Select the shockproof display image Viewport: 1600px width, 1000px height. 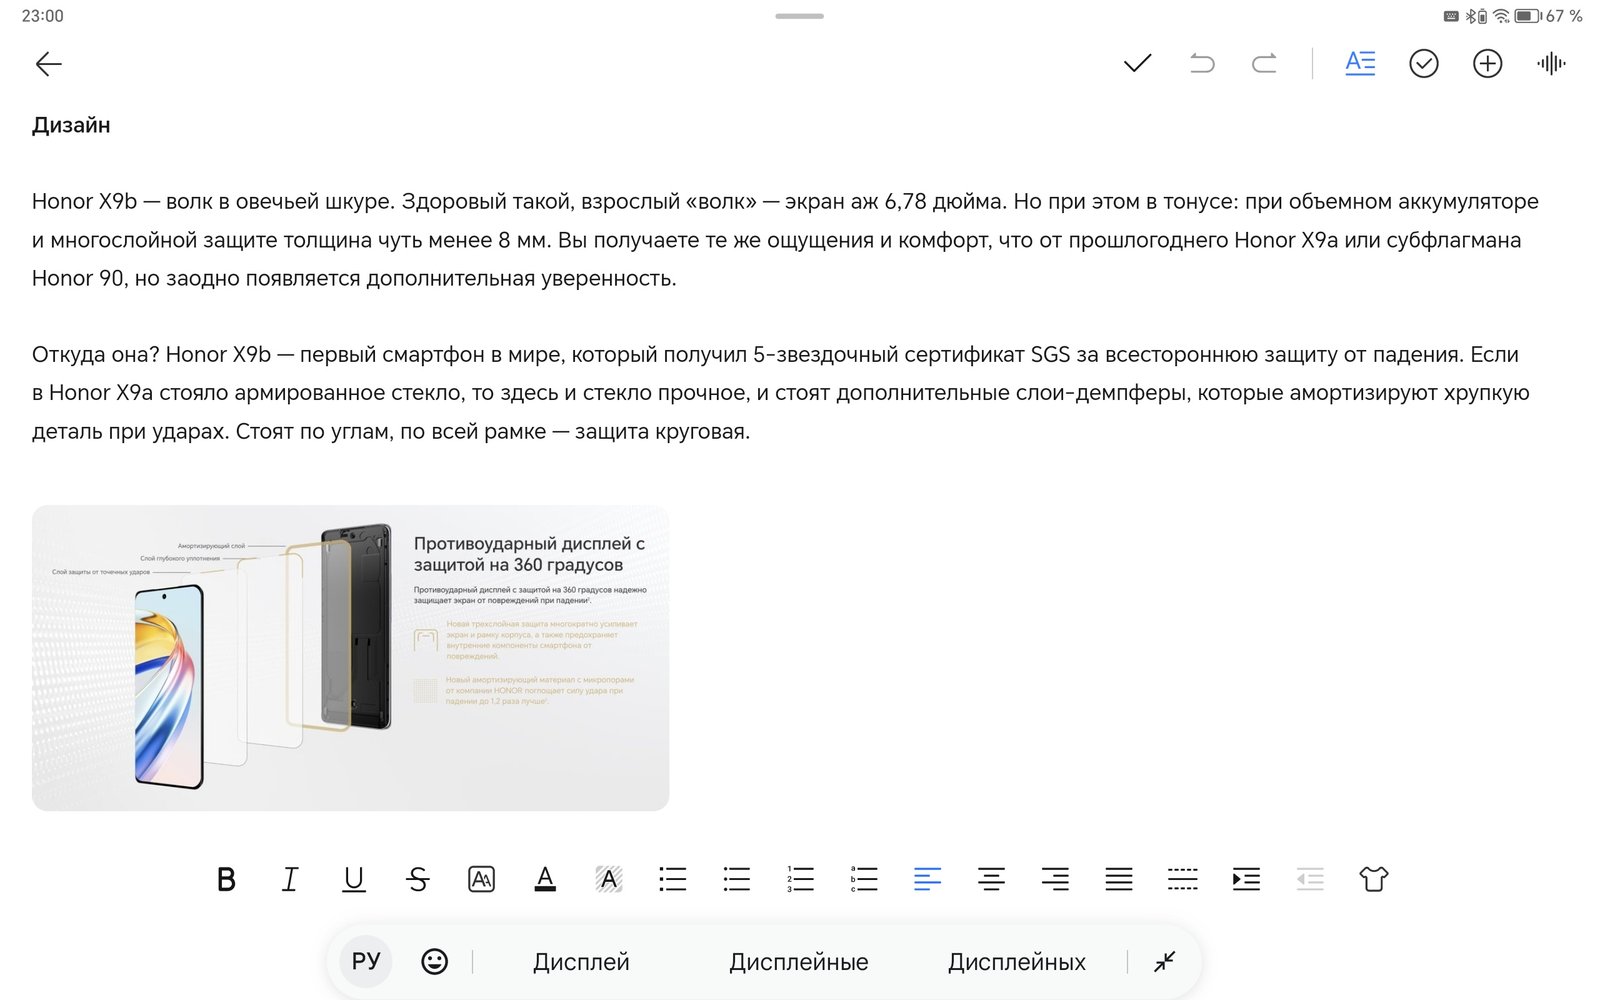click(350, 658)
